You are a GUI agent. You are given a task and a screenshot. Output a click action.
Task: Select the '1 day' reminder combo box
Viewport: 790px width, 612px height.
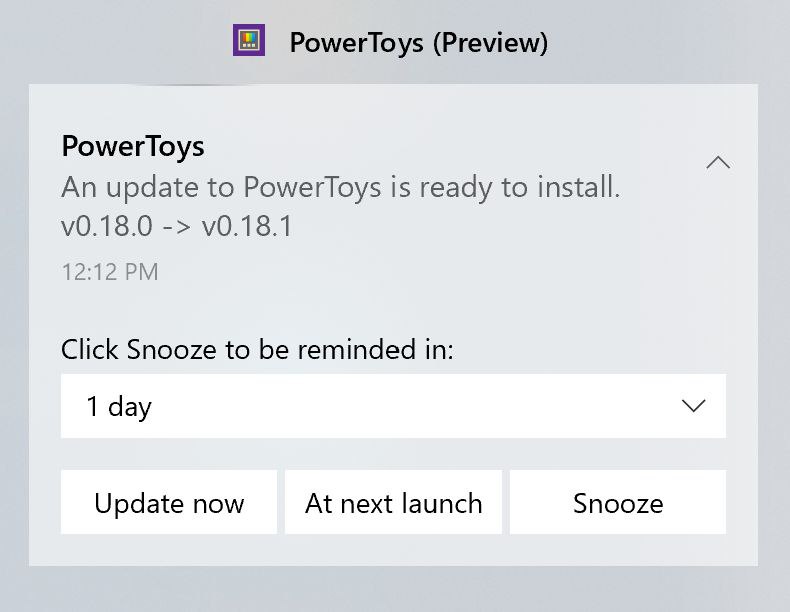click(x=393, y=406)
